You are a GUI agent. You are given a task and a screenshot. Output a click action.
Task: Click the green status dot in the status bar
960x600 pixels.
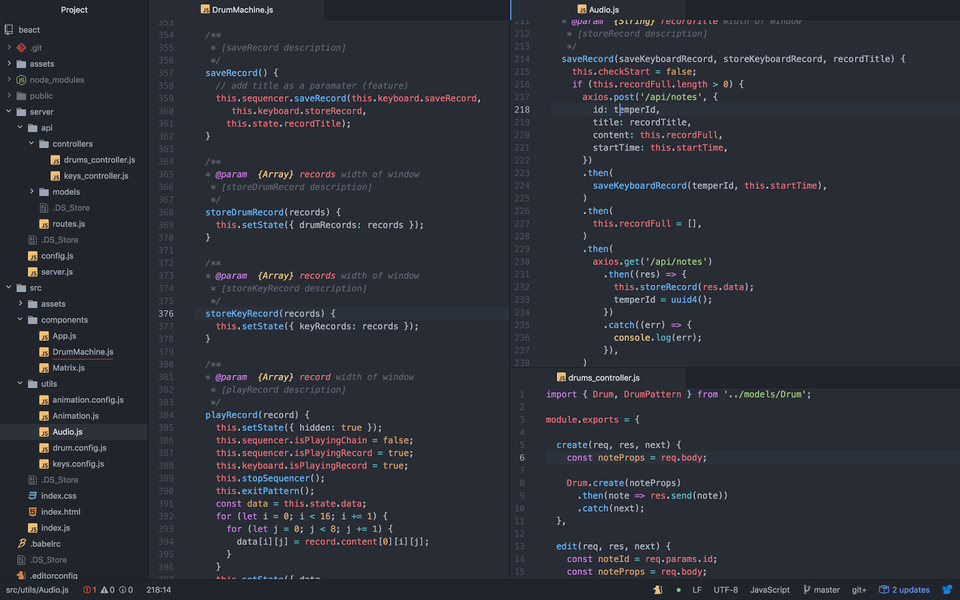(x=678, y=590)
